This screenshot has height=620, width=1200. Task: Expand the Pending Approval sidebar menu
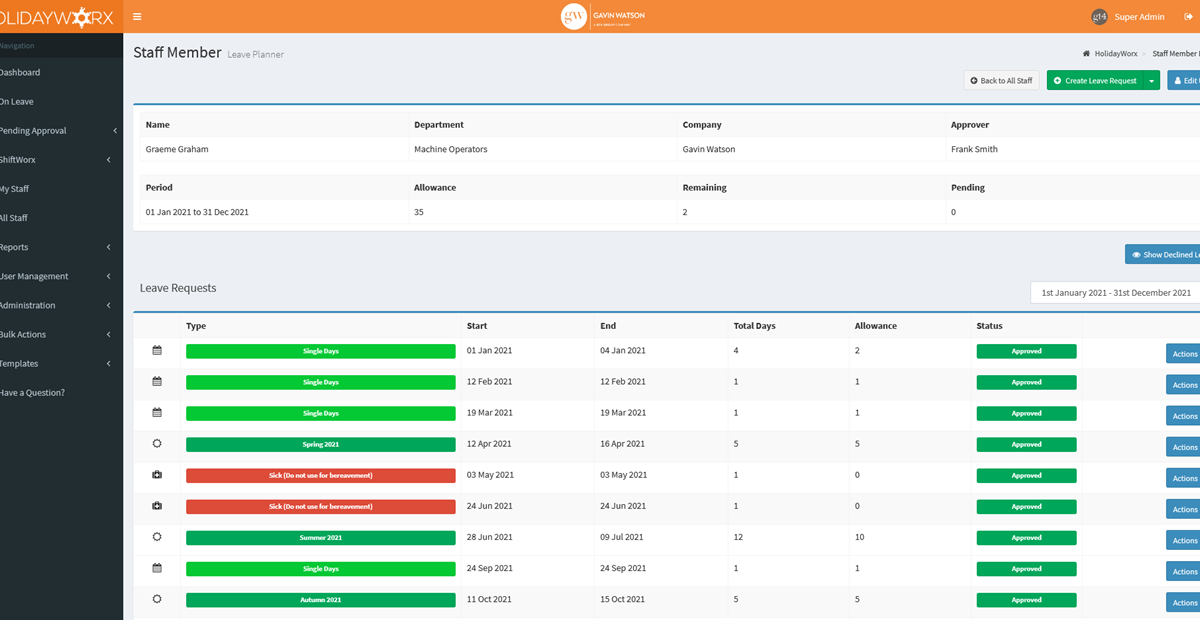pyautogui.click(x=61, y=131)
